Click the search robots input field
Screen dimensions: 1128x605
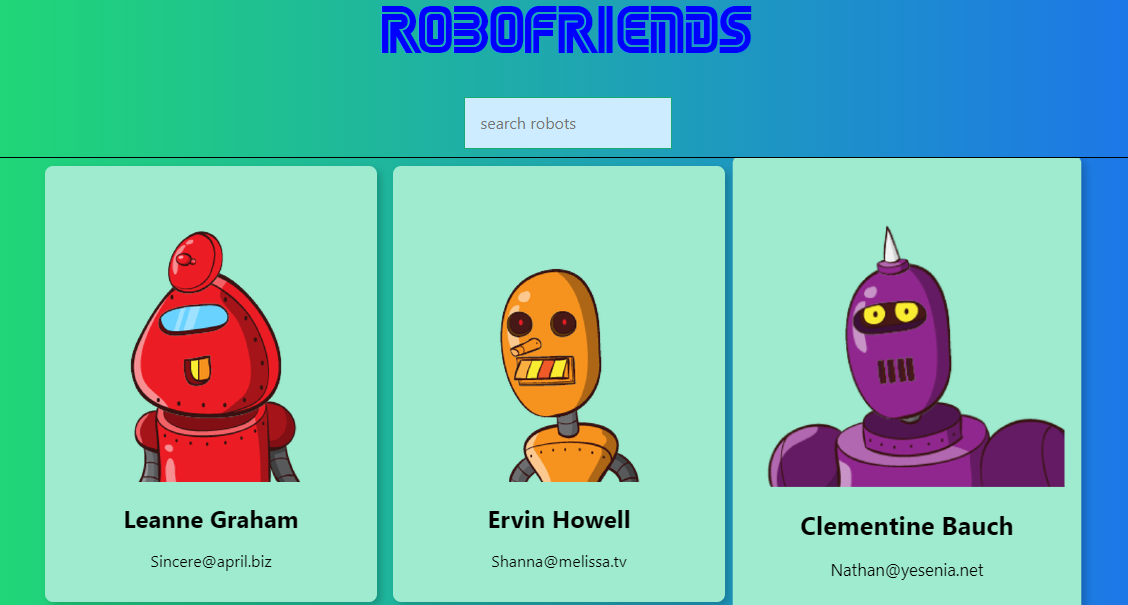568,123
